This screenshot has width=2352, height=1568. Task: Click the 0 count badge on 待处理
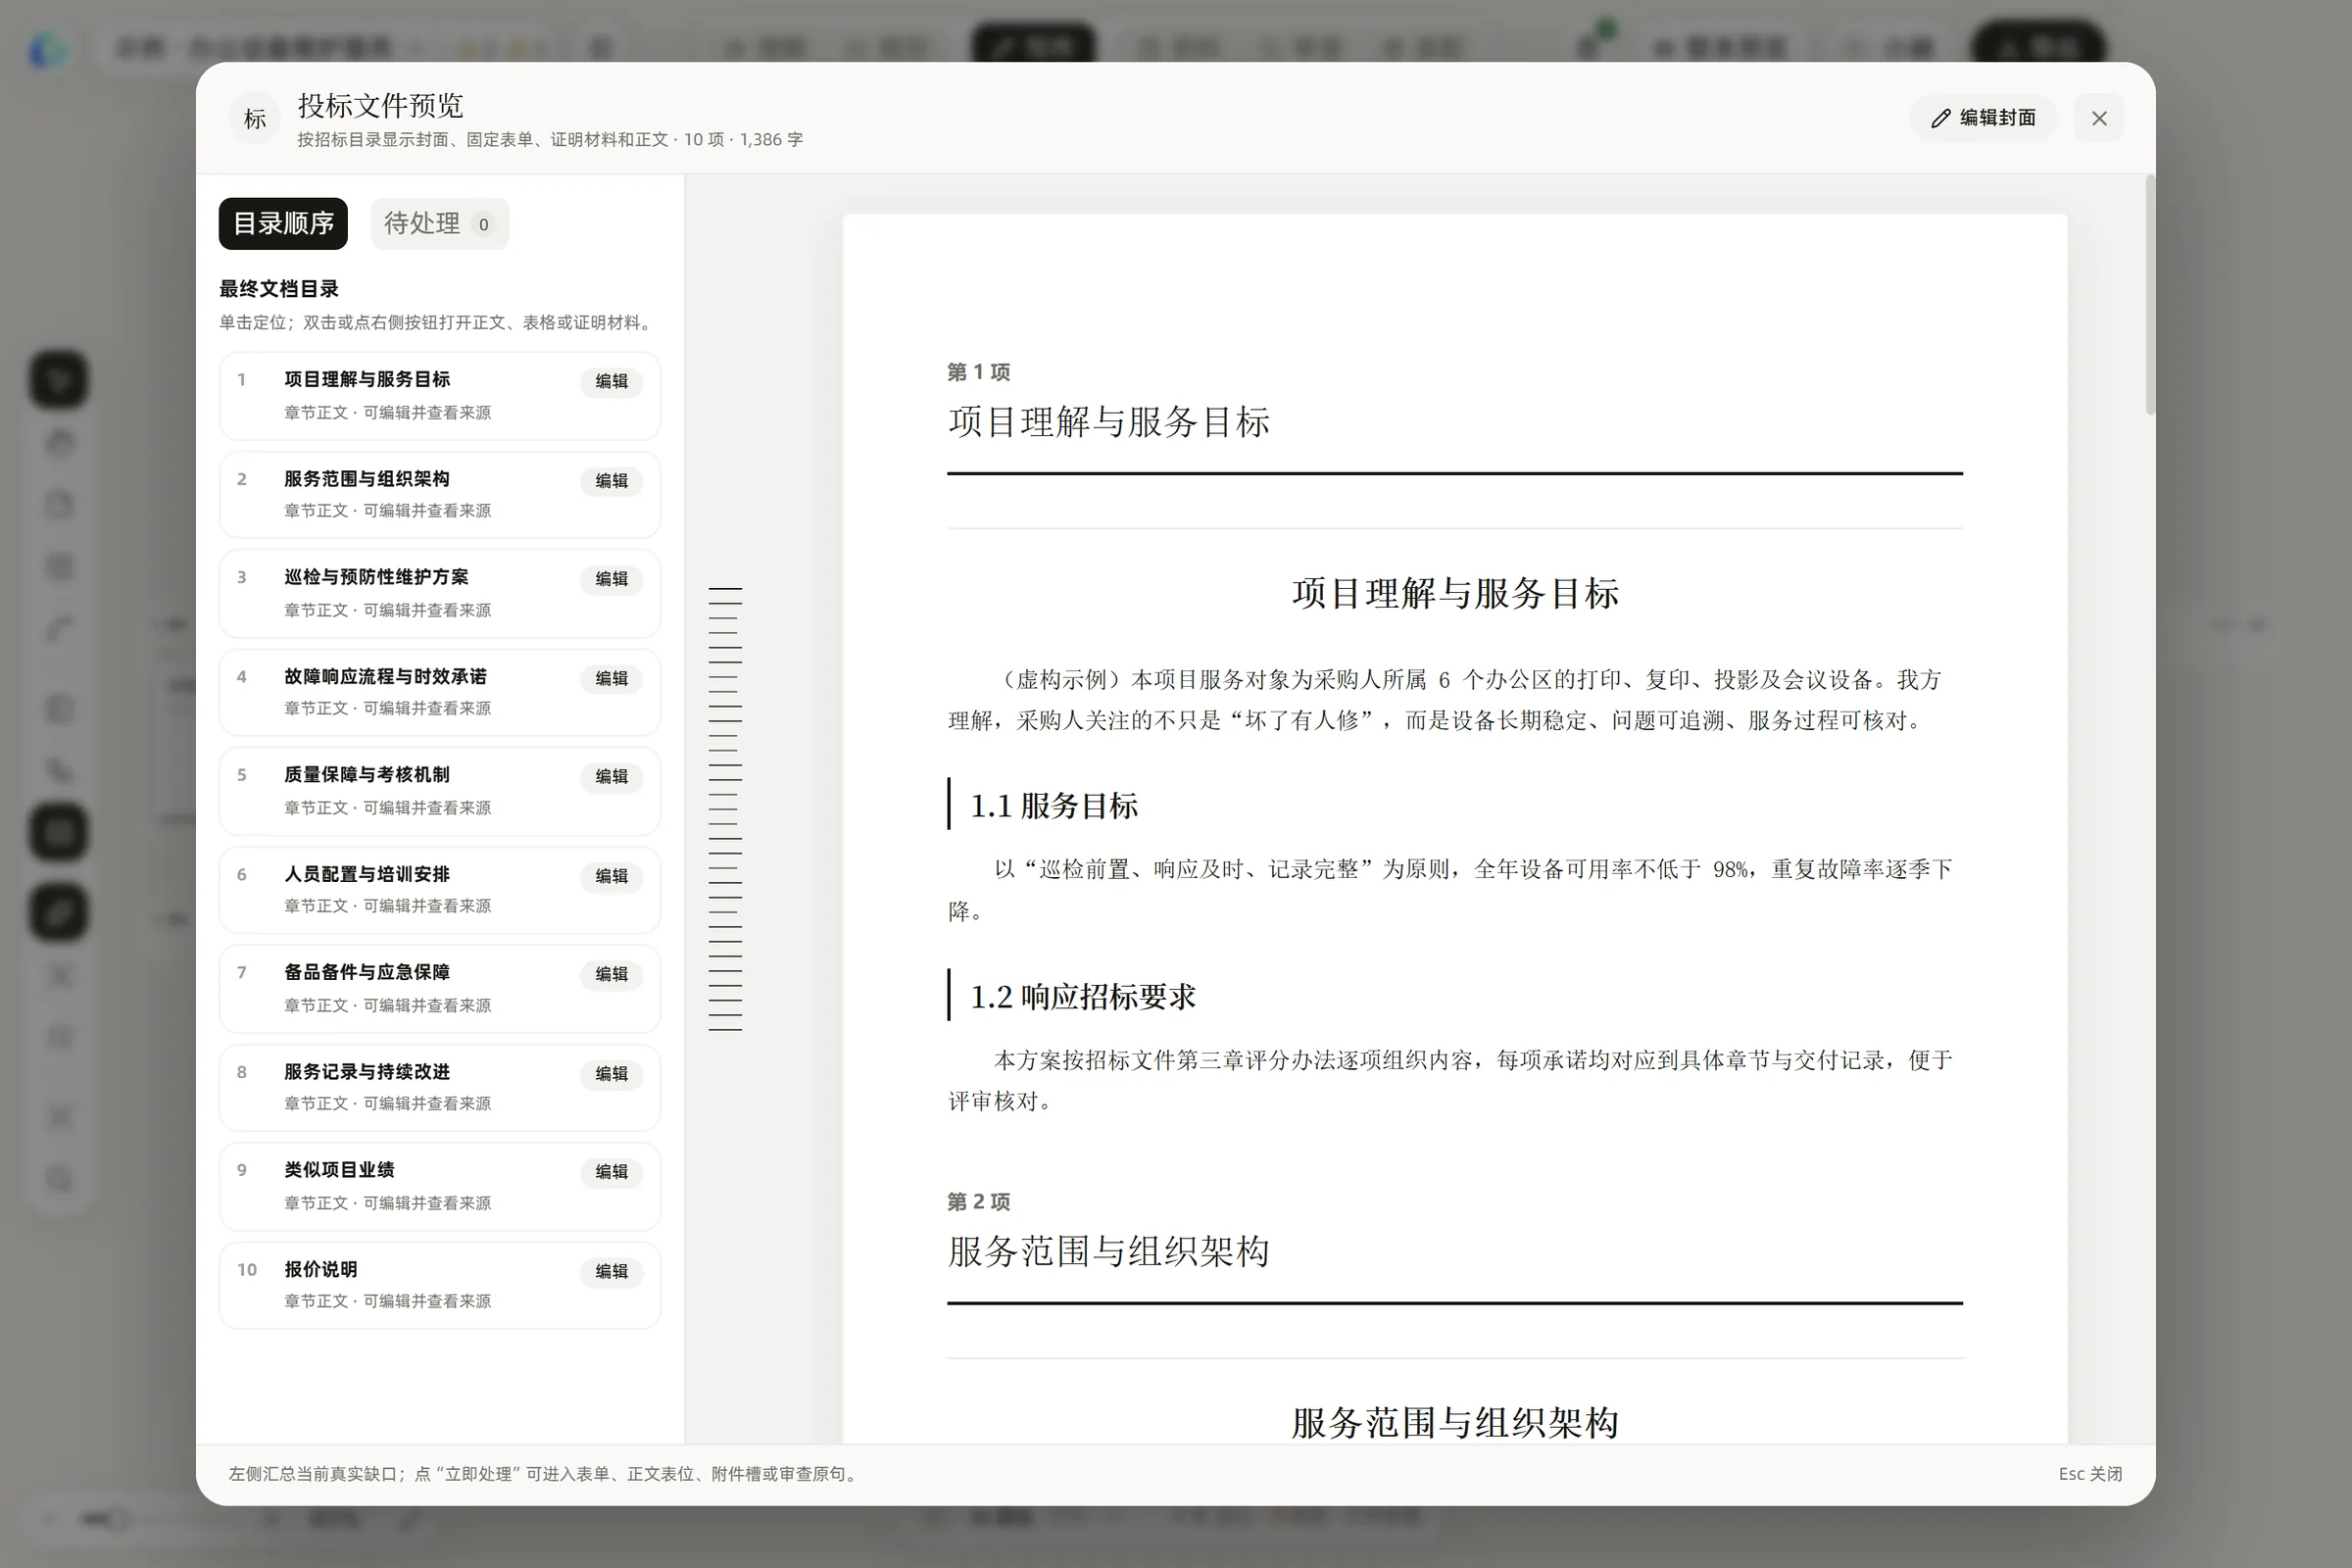coord(484,224)
